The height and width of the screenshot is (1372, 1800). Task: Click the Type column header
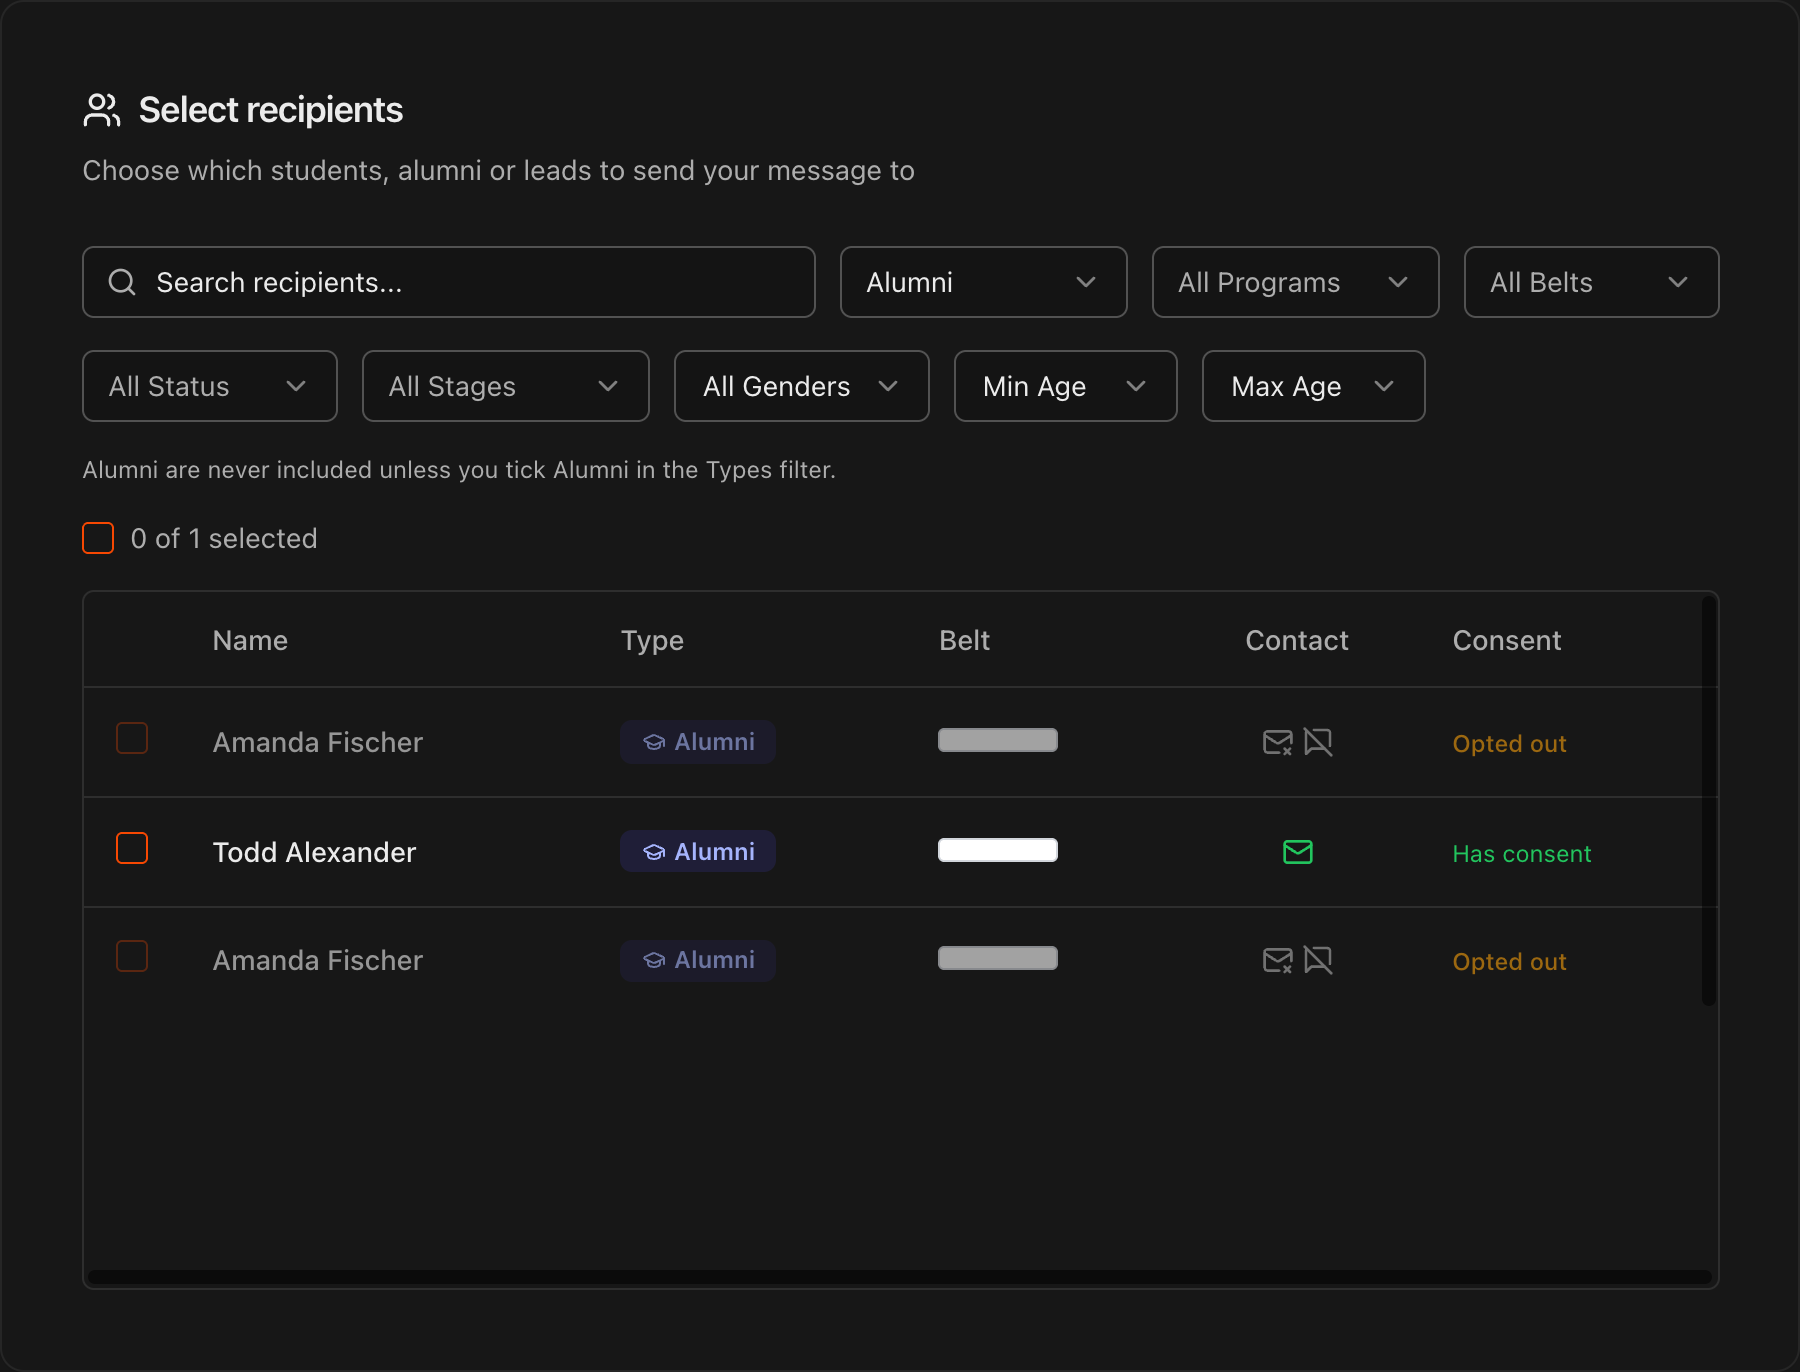652,640
